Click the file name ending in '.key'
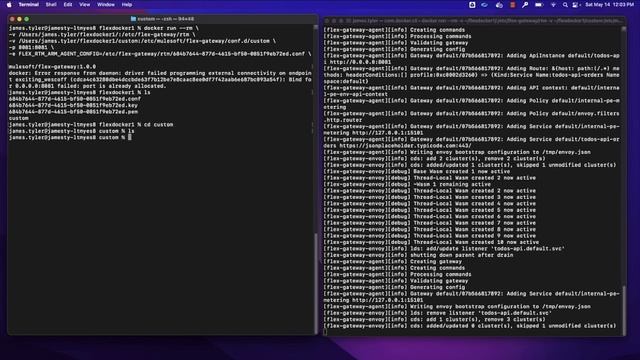The width and height of the screenshot is (640, 360). tap(73, 105)
